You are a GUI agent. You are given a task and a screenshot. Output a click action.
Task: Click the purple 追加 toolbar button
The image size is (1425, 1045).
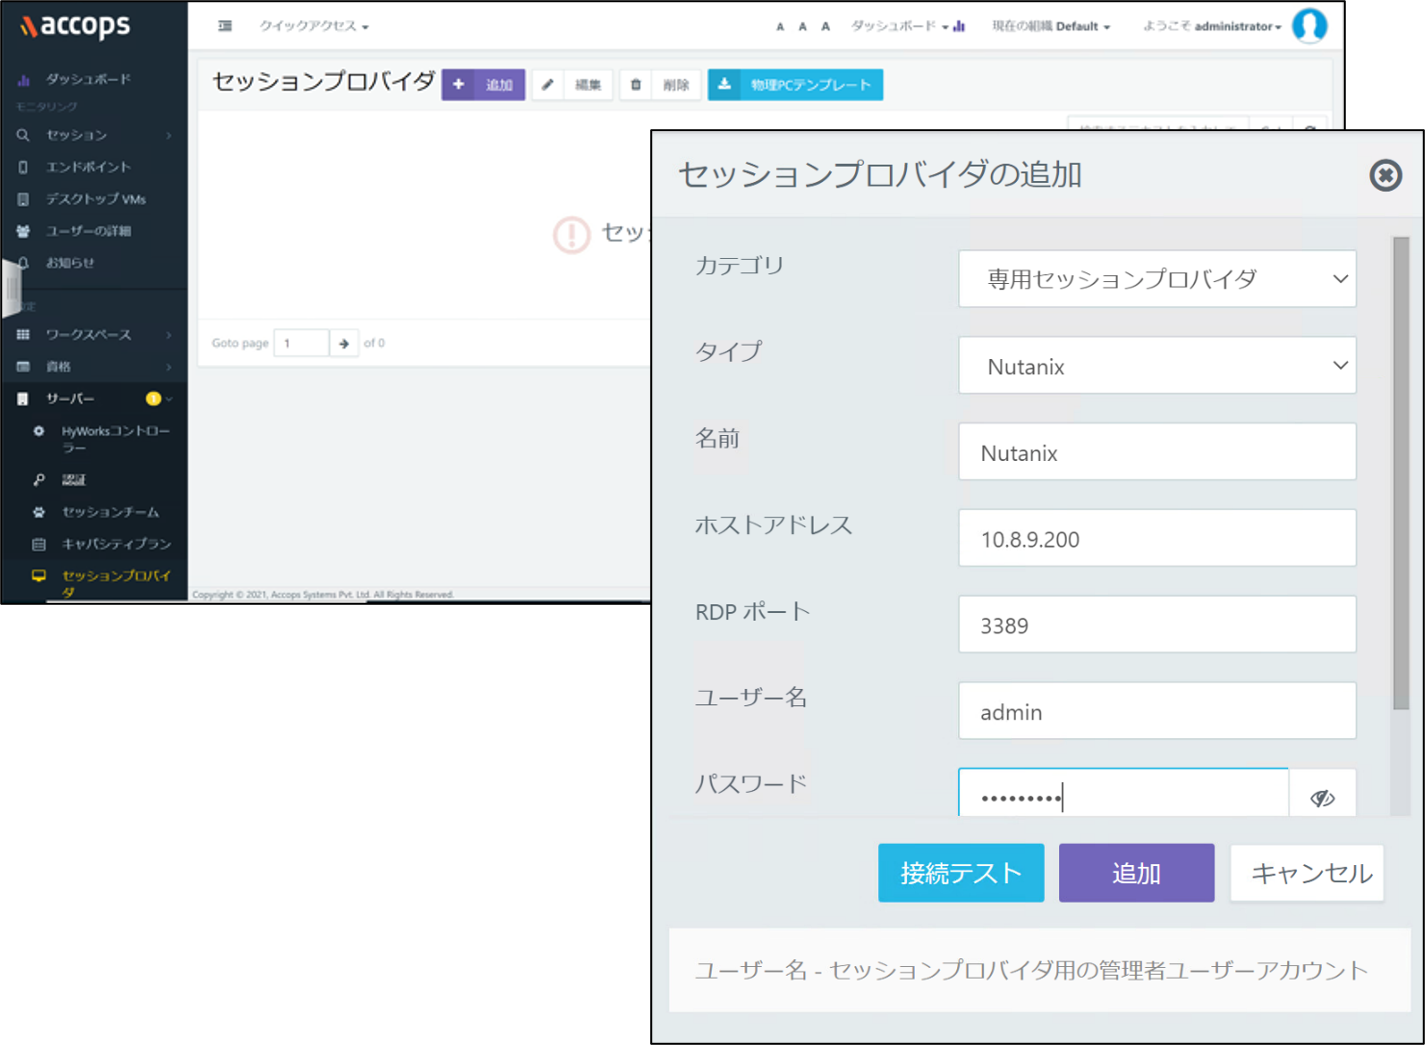coord(484,85)
